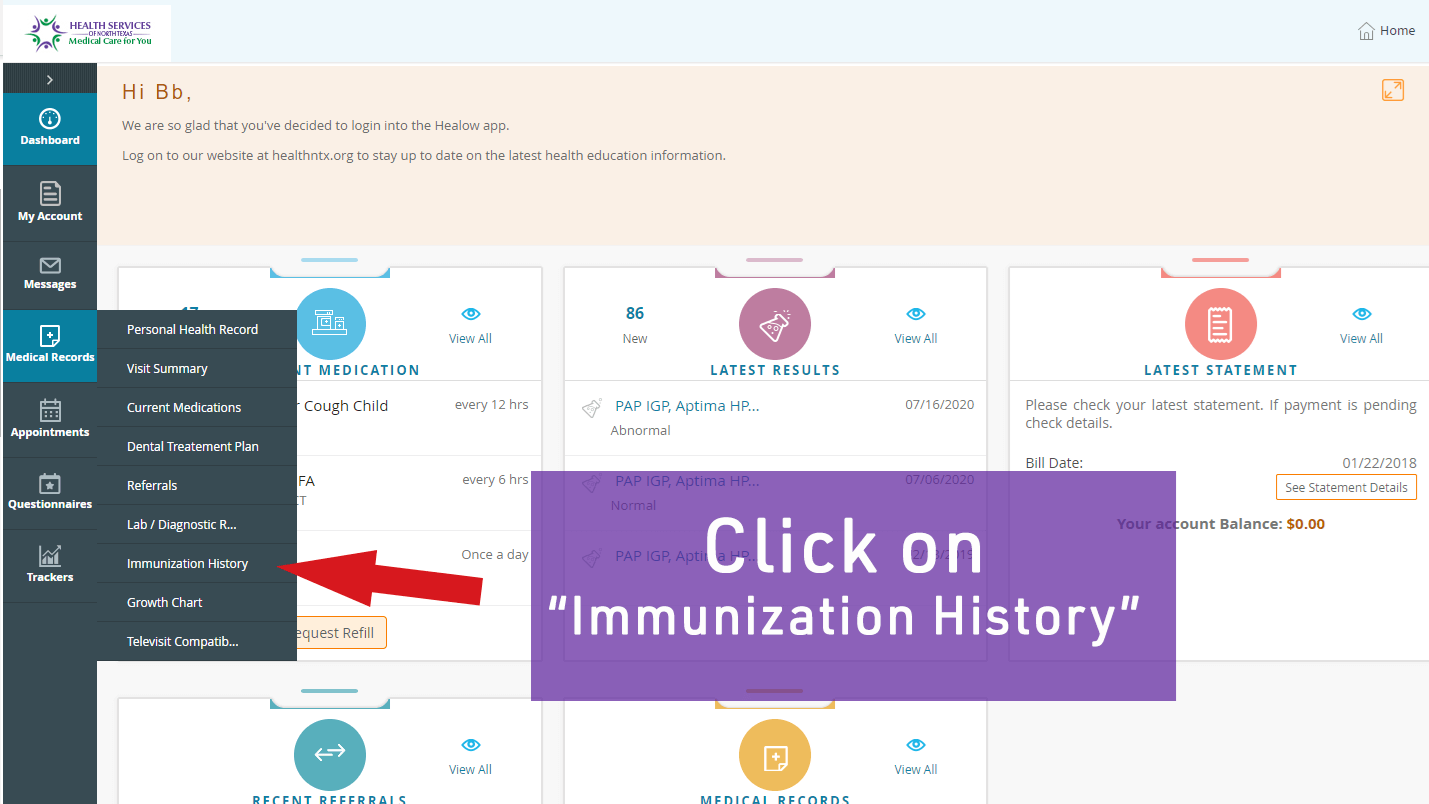Open the abnormal PAP IGP result dated 07/16/2020
The image size is (1429, 804).
point(687,406)
